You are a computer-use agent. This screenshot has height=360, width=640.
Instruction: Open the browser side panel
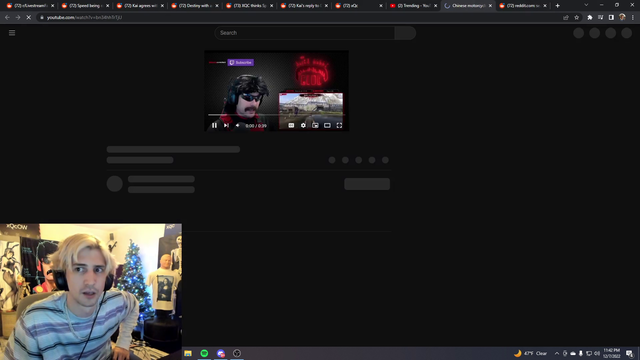611,18
